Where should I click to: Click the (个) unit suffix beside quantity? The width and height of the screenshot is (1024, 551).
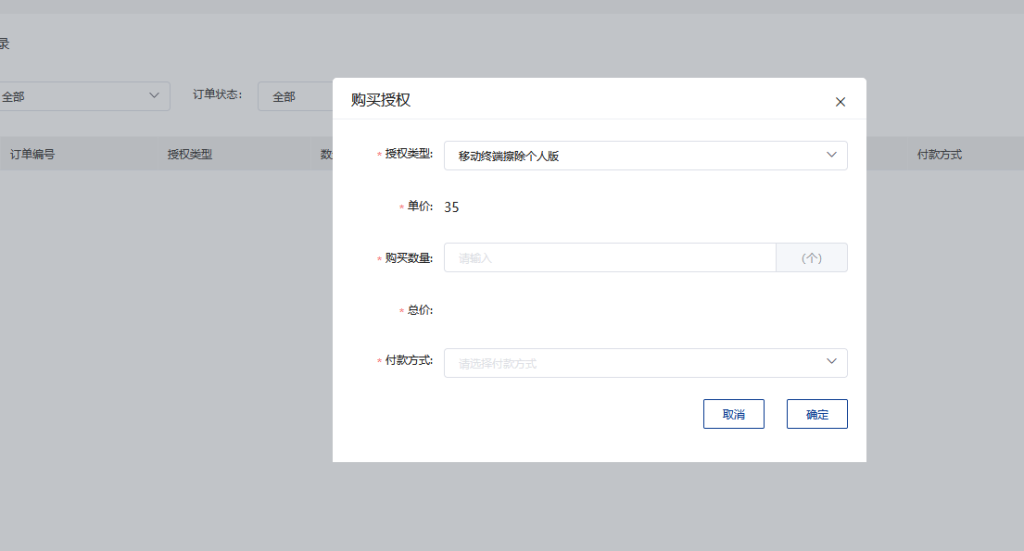[x=811, y=258]
